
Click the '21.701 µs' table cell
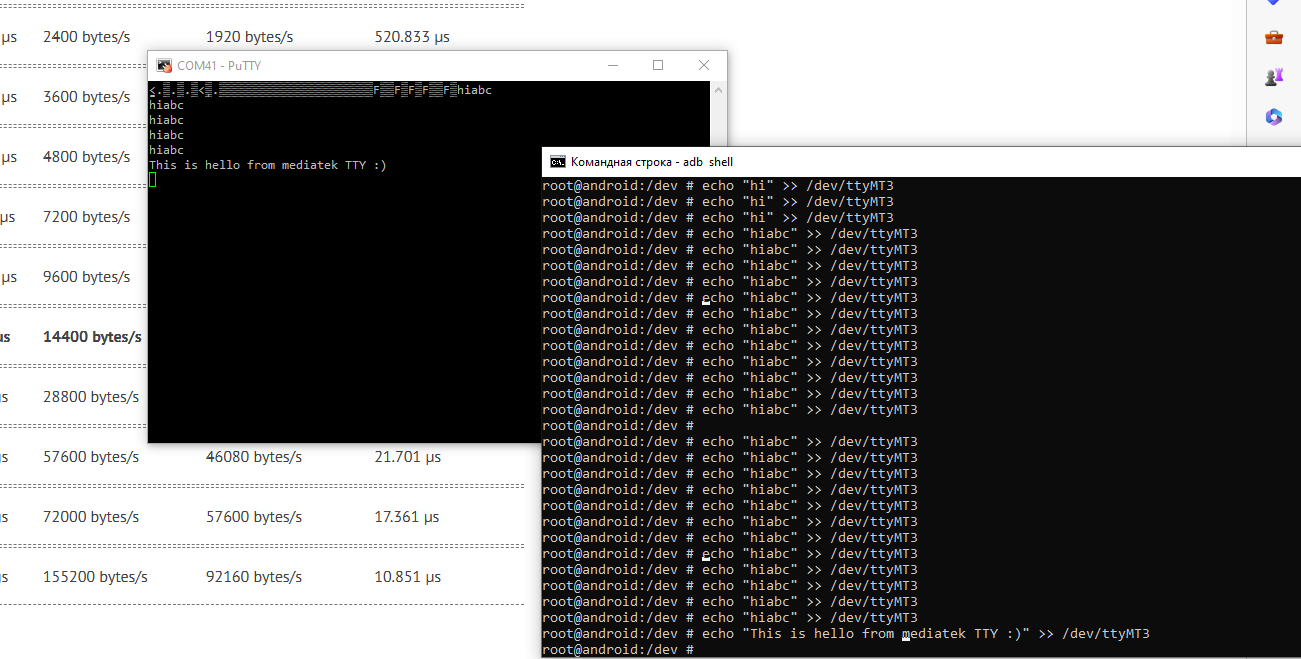[x=408, y=457]
